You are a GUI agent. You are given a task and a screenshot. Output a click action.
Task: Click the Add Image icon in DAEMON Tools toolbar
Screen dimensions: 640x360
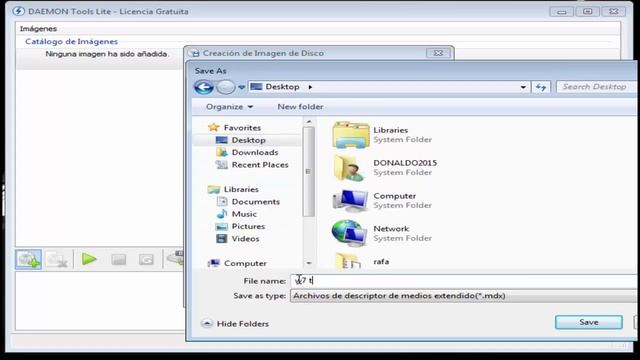pos(29,259)
